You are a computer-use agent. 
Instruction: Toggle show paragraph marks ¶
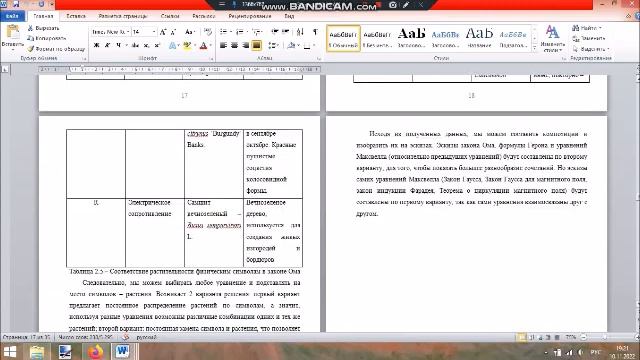click(315, 32)
